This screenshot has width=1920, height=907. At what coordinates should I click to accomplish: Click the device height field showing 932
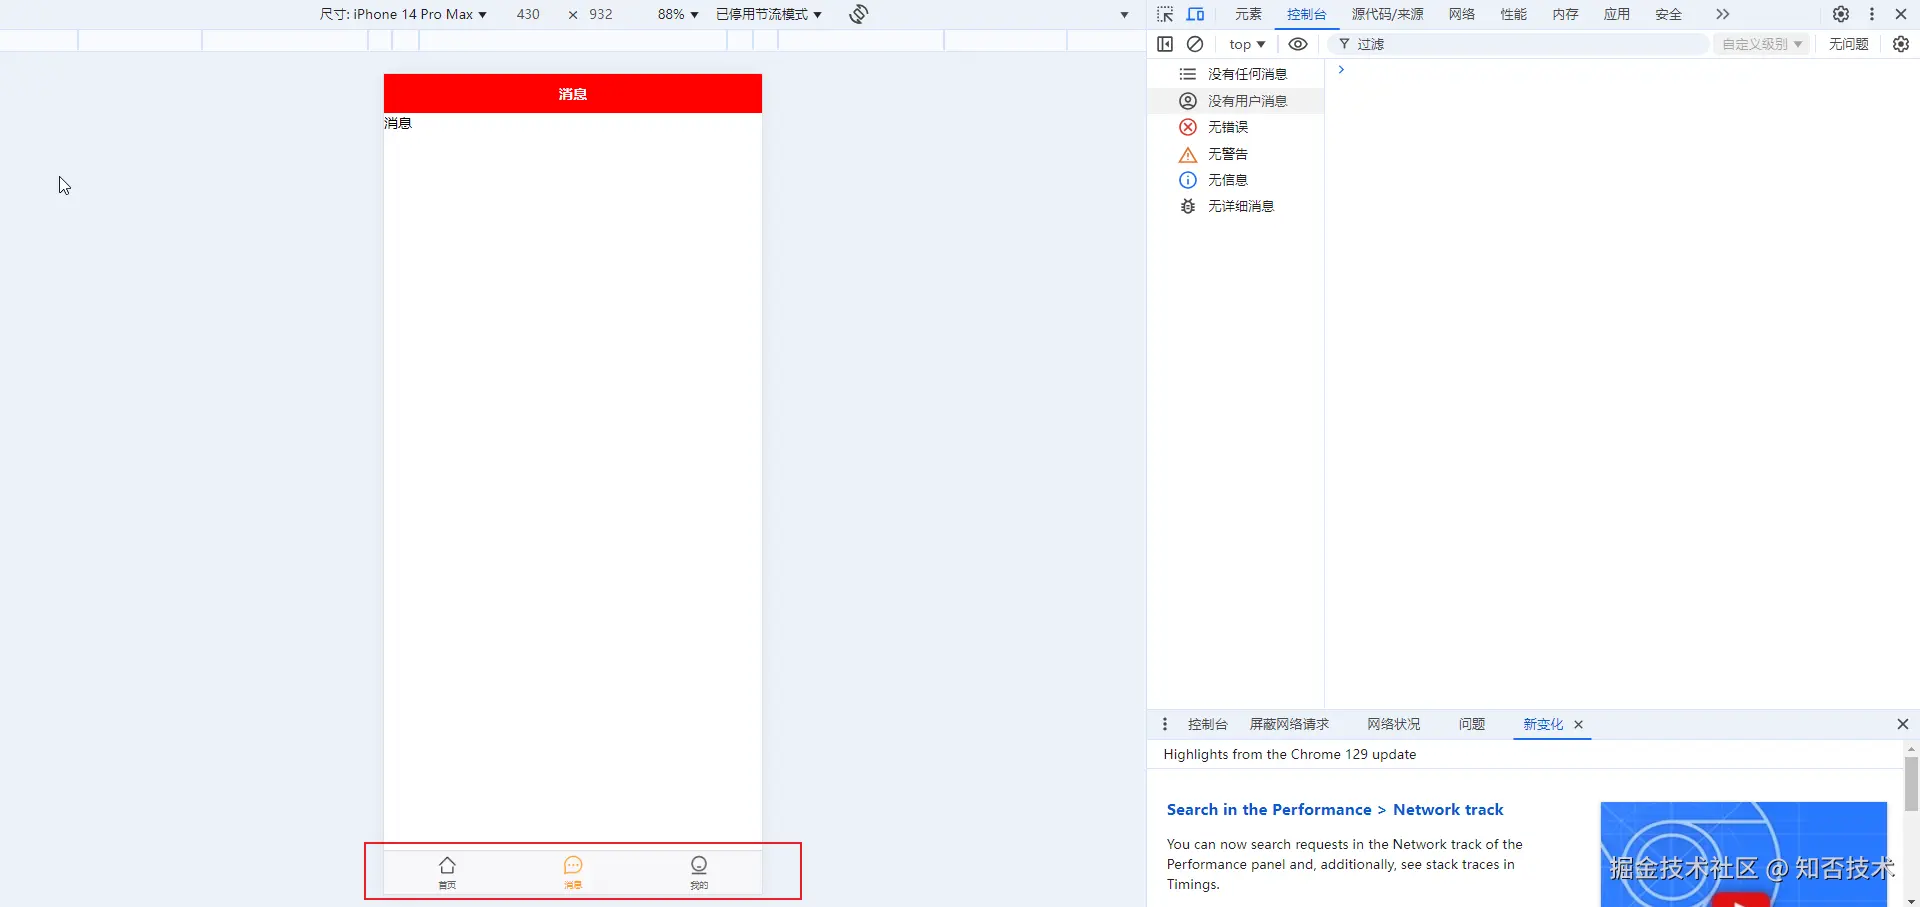point(601,14)
